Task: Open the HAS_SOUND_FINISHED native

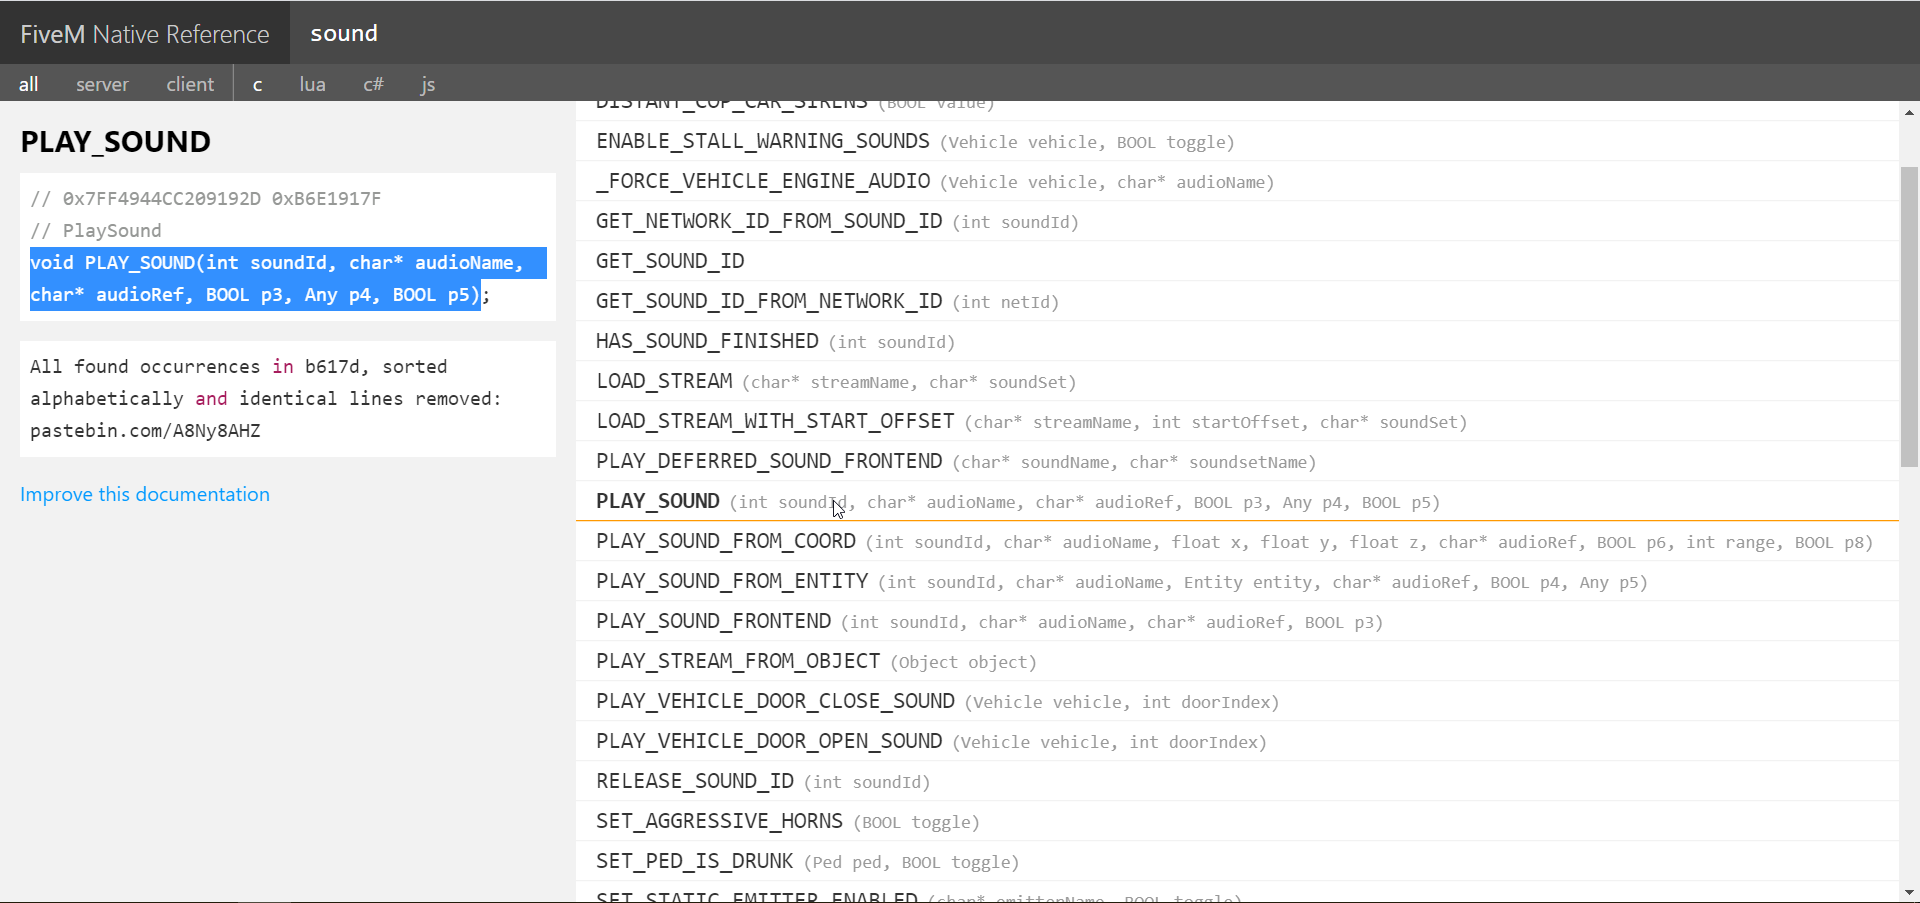Action: (x=707, y=341)
